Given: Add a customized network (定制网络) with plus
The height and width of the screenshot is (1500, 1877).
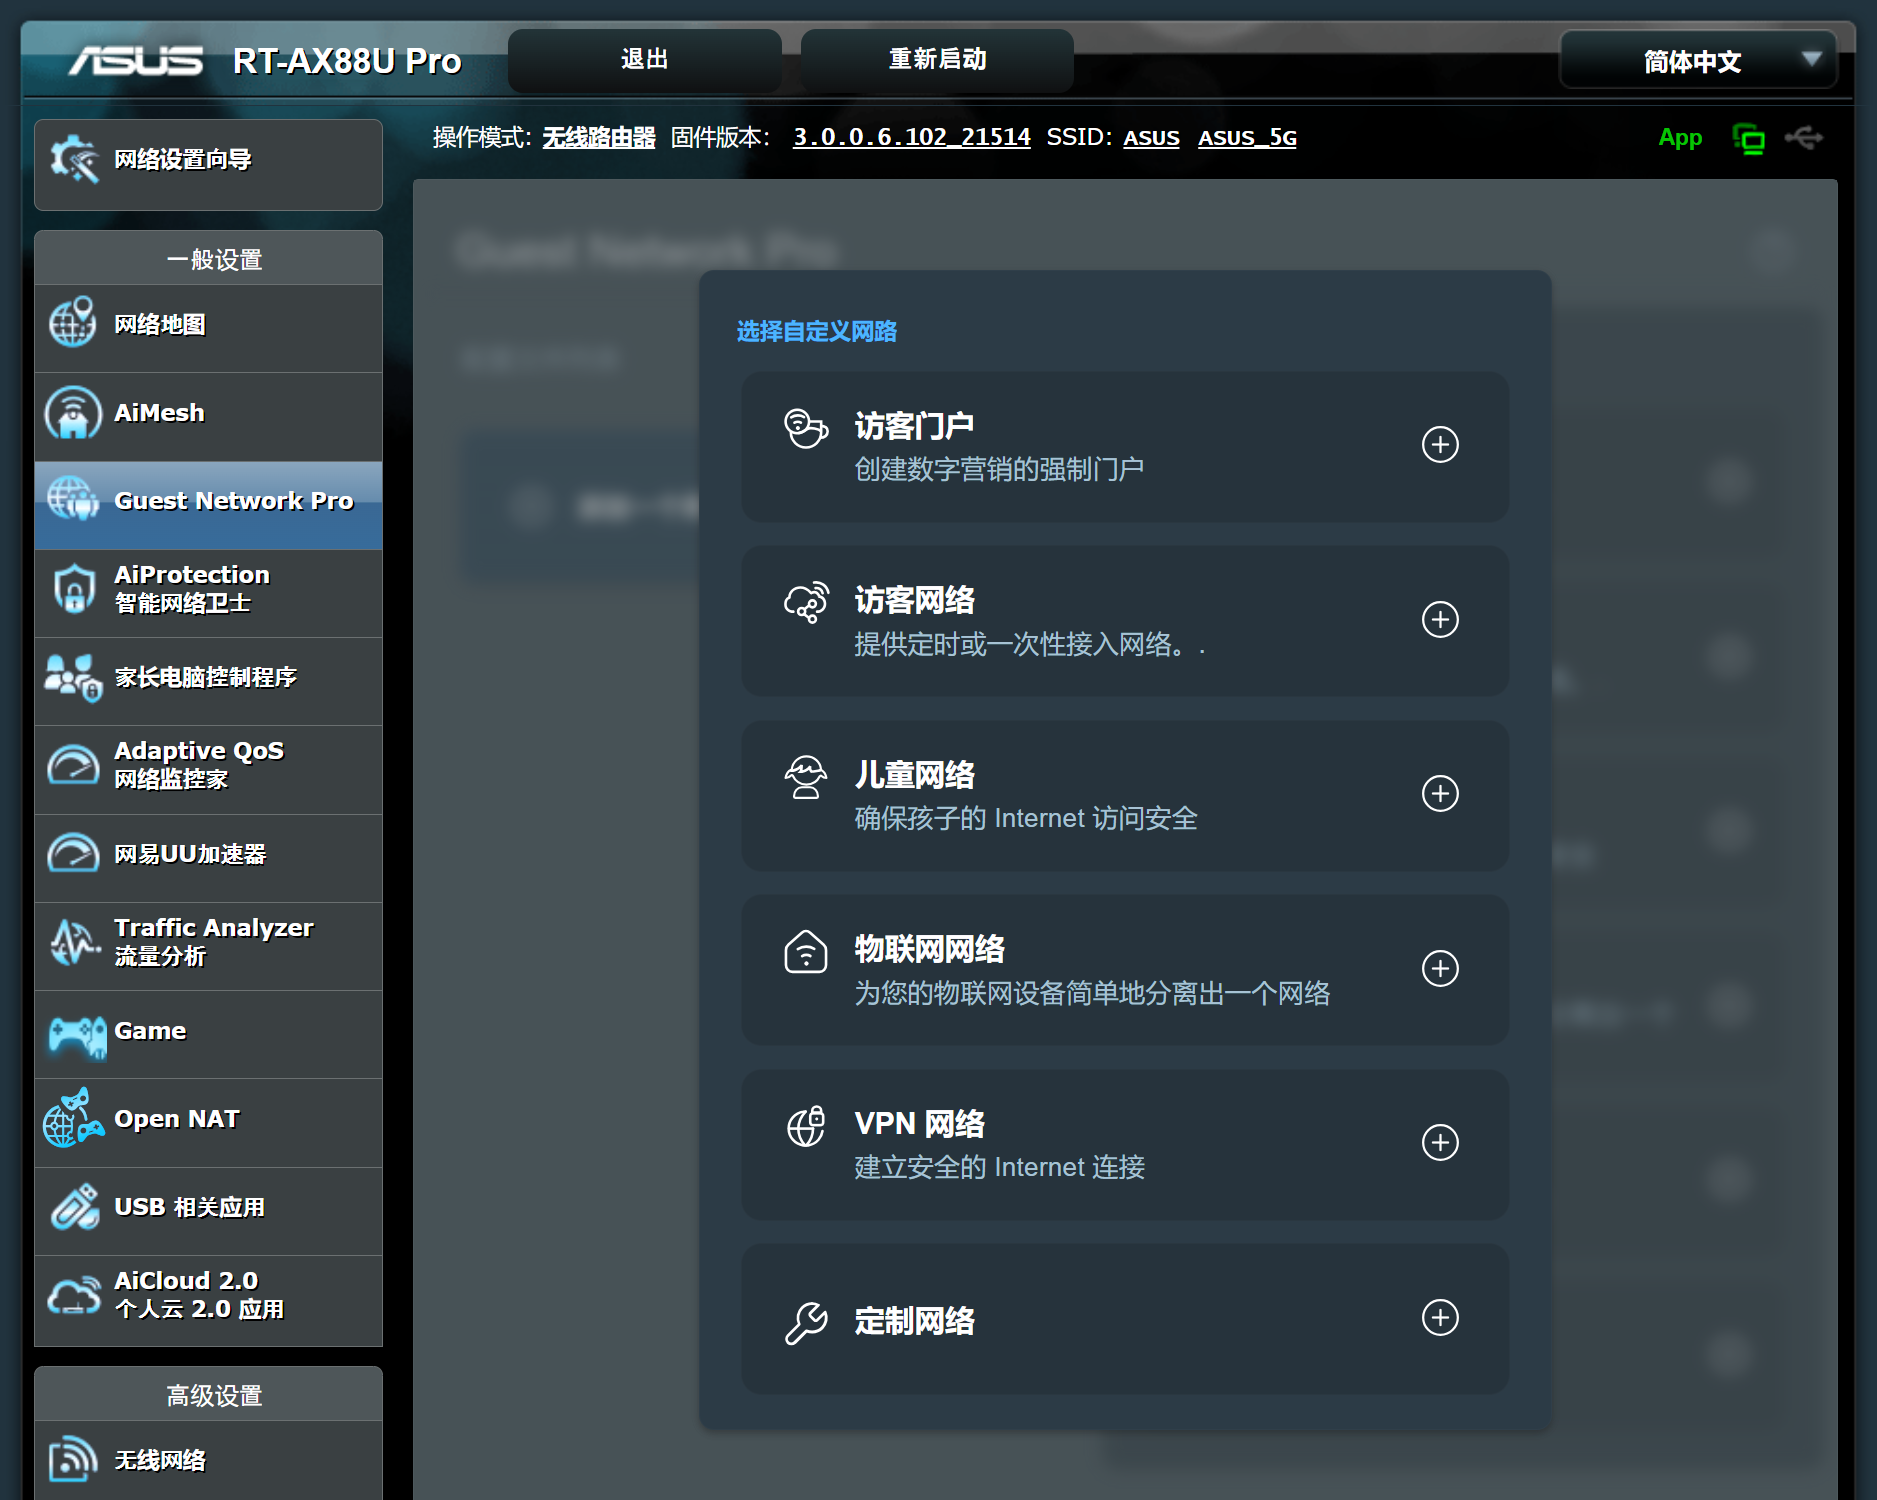Looking at the screenshot, I should [x=1440, y=1317].
